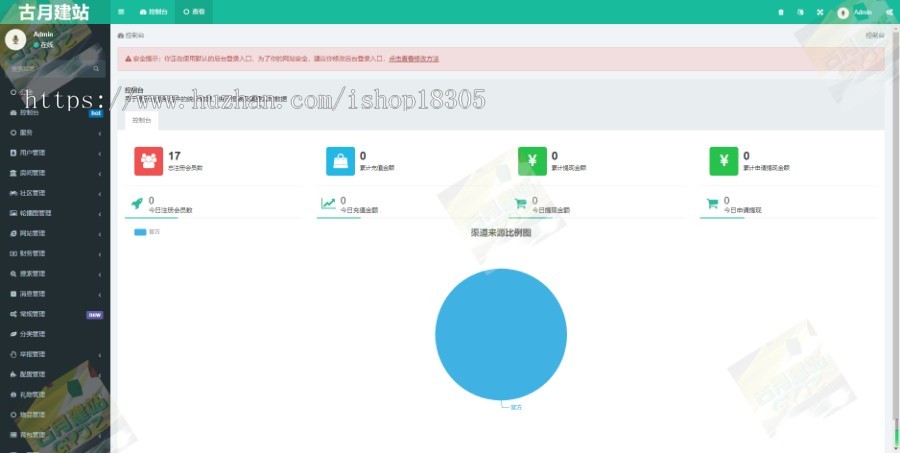This screenshot has height=453, width=900.
Task: Open the settings cogs icon at top right
Action: tap(889, 12)
